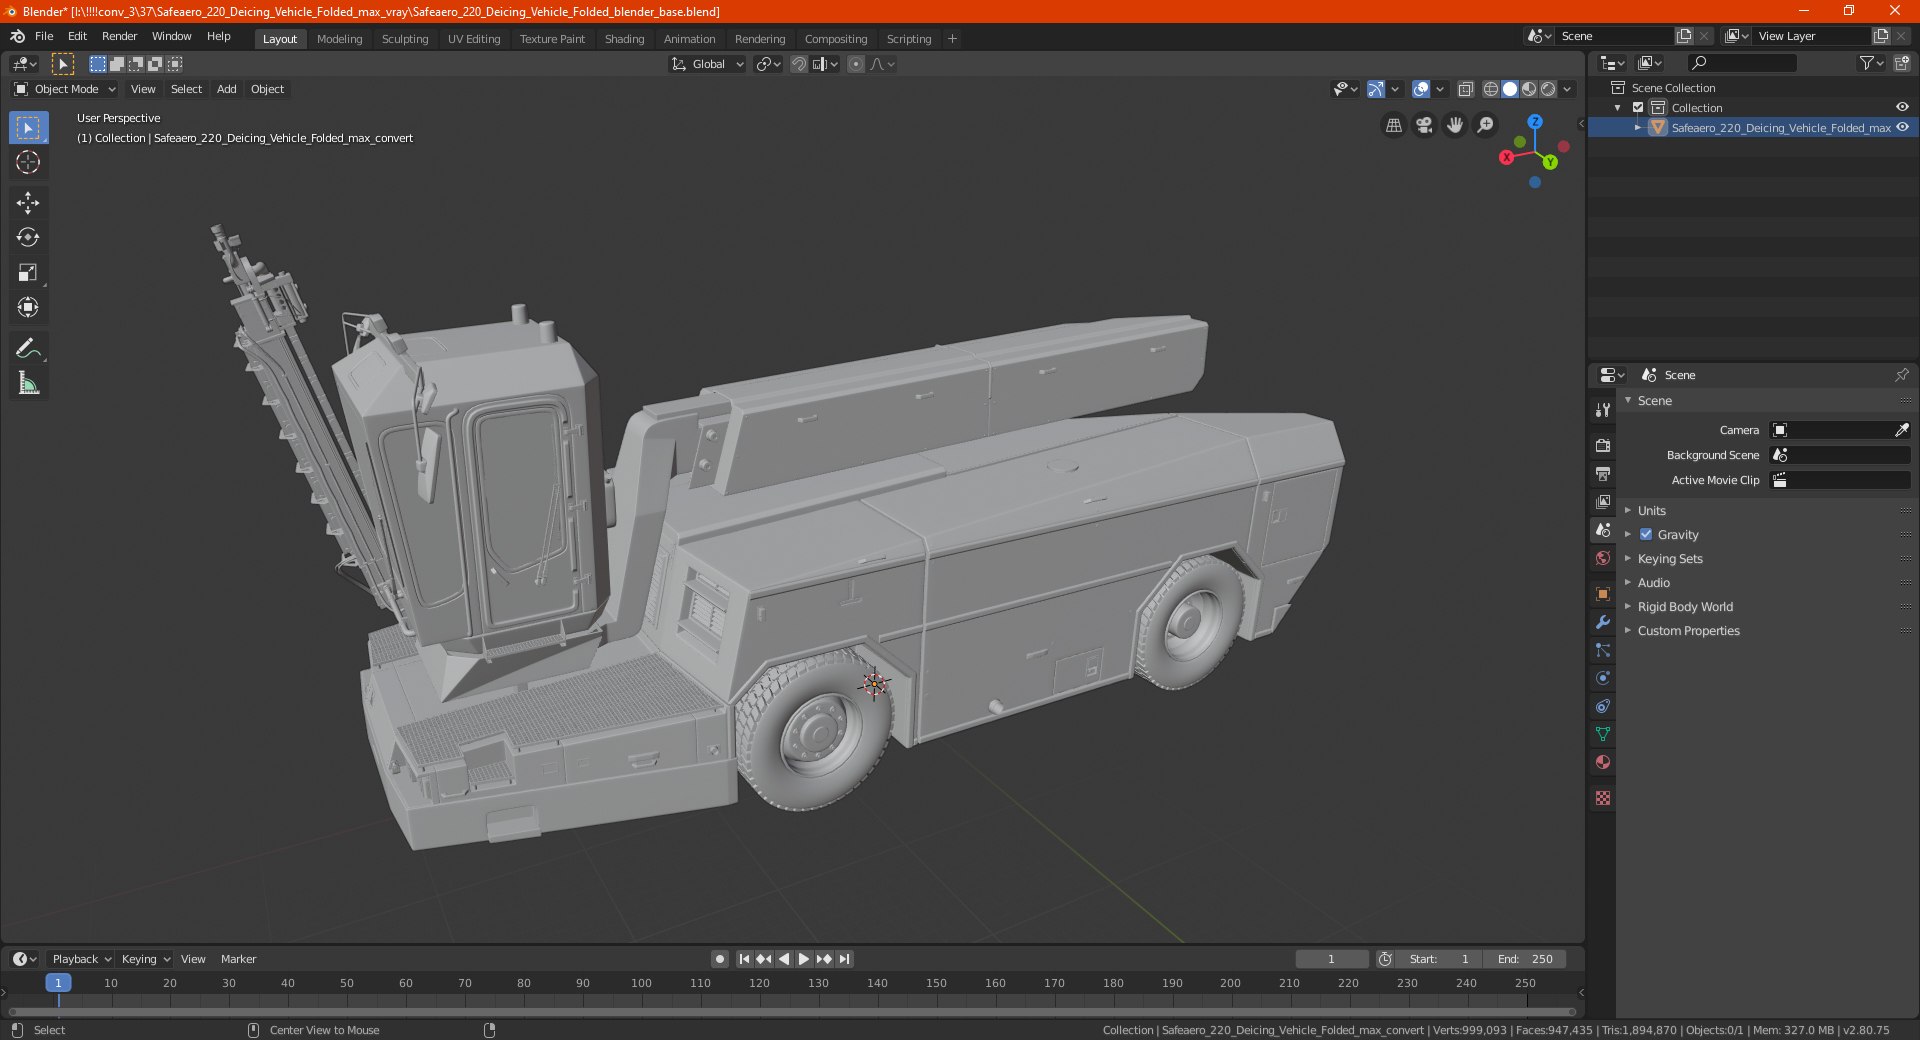Hide Safeaero_220 object with eye icon
Image resolution: width=1920 pixels, height=1040 pixels.
pyautogui.click(x=1902, y=128)
